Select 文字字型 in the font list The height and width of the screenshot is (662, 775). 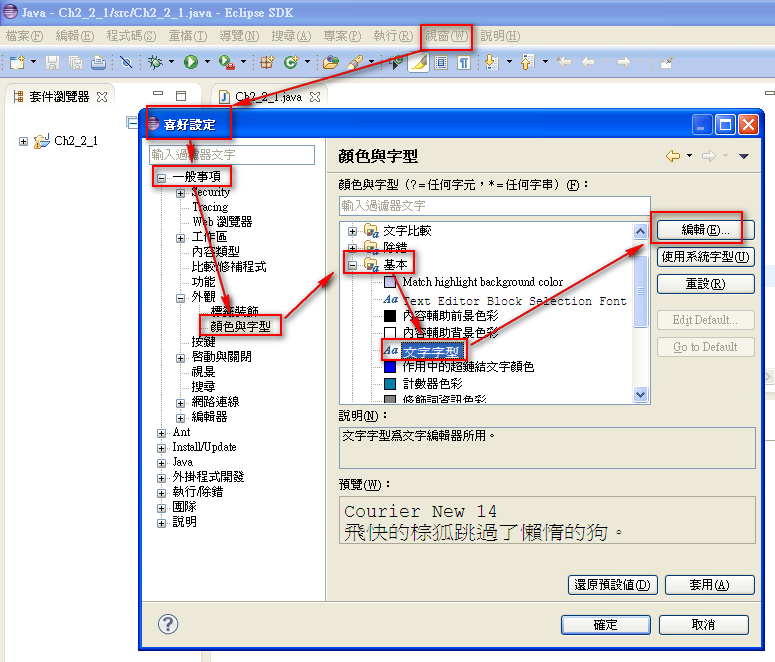point(431,352)
